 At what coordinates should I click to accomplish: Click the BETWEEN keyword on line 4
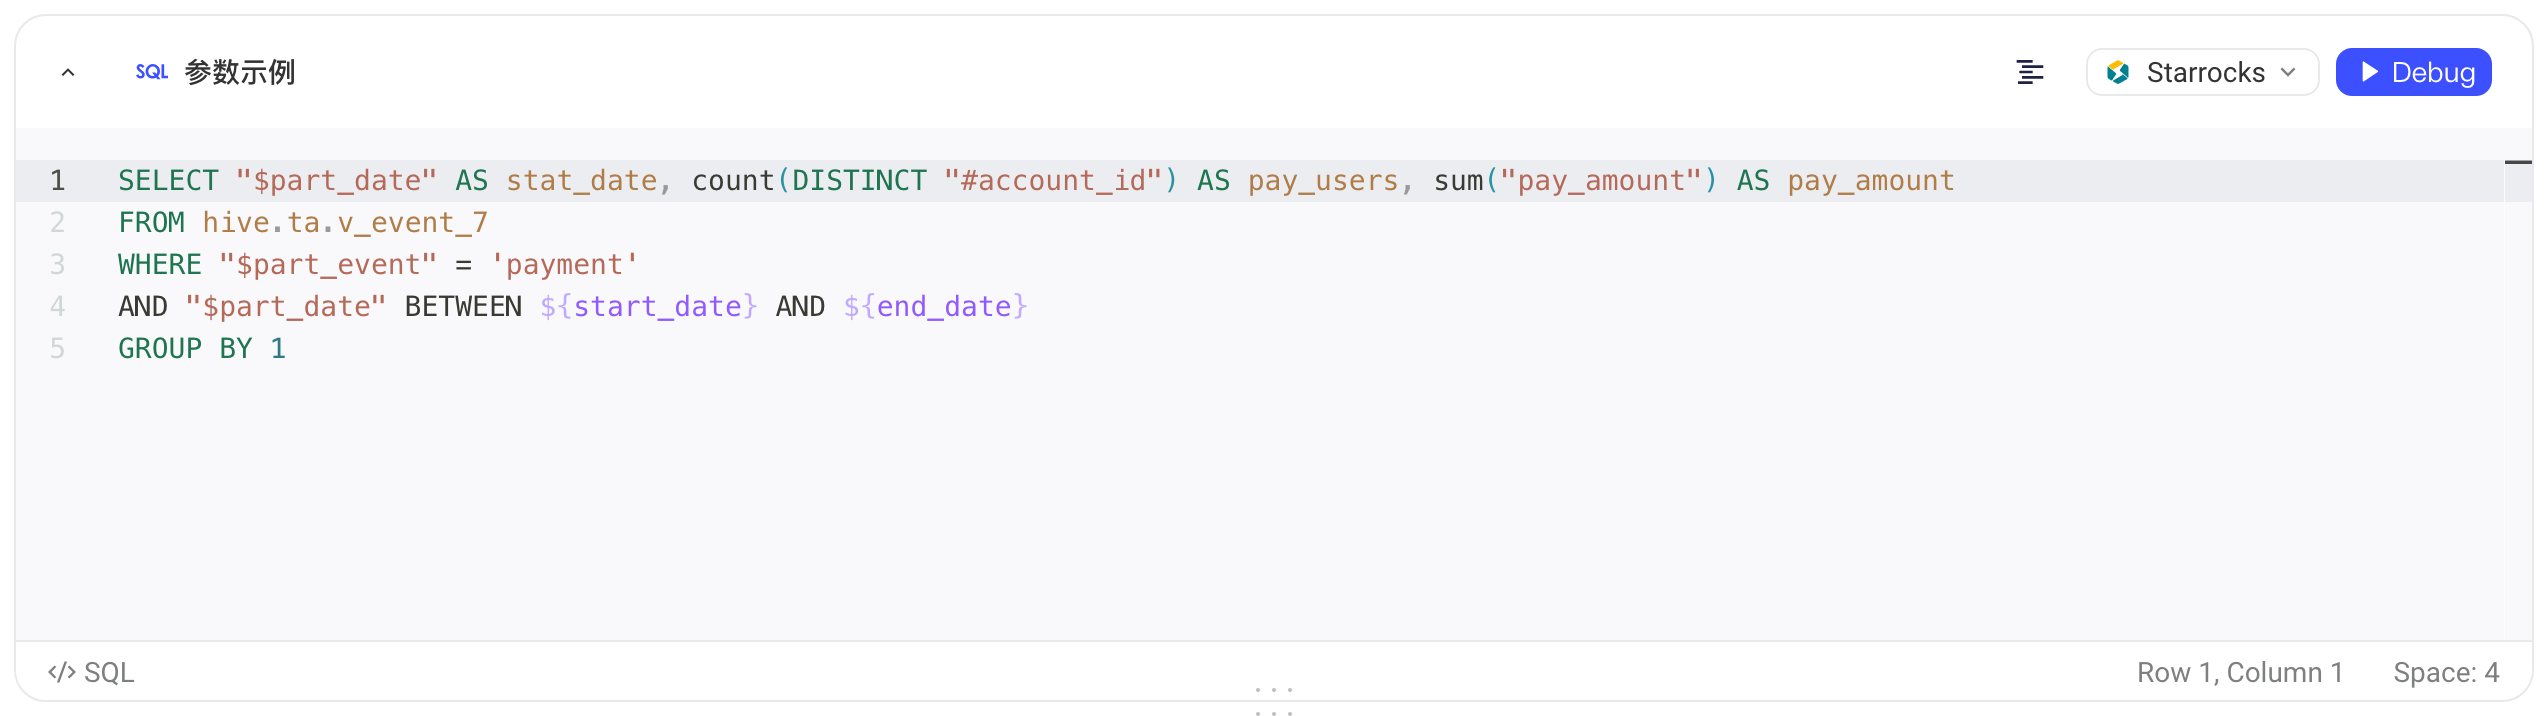463,306
